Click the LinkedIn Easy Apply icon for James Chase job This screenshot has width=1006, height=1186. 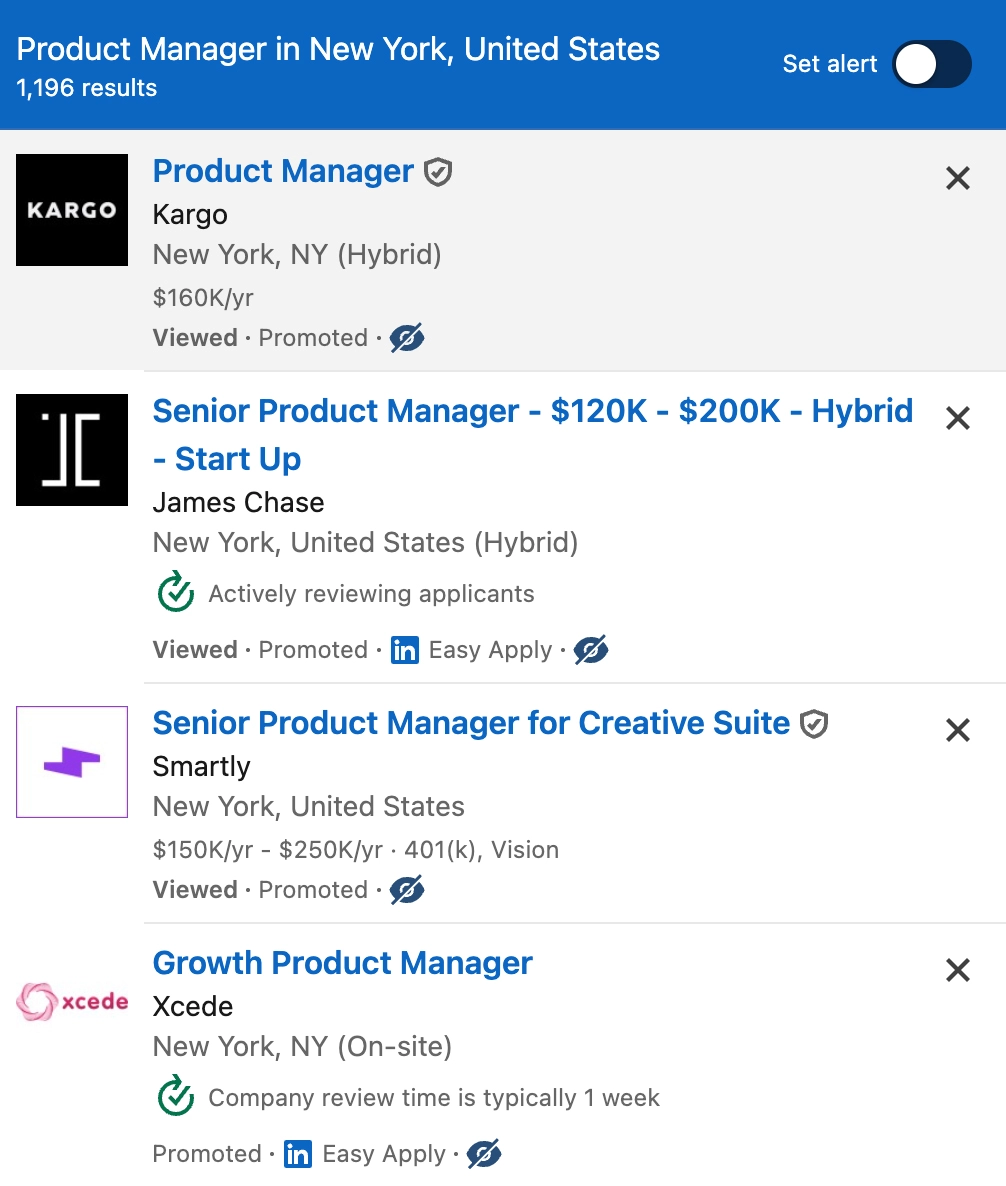point(404,650)
